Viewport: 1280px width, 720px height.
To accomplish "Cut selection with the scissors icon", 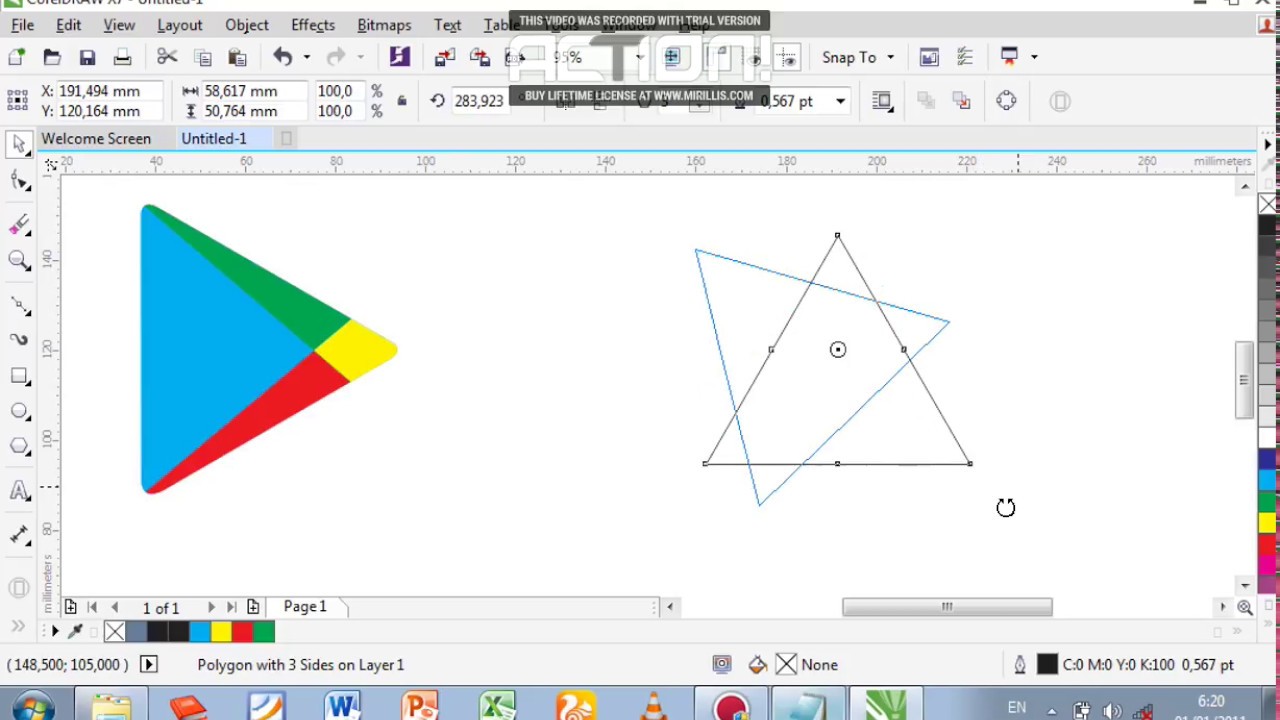I will pos(167,58).
